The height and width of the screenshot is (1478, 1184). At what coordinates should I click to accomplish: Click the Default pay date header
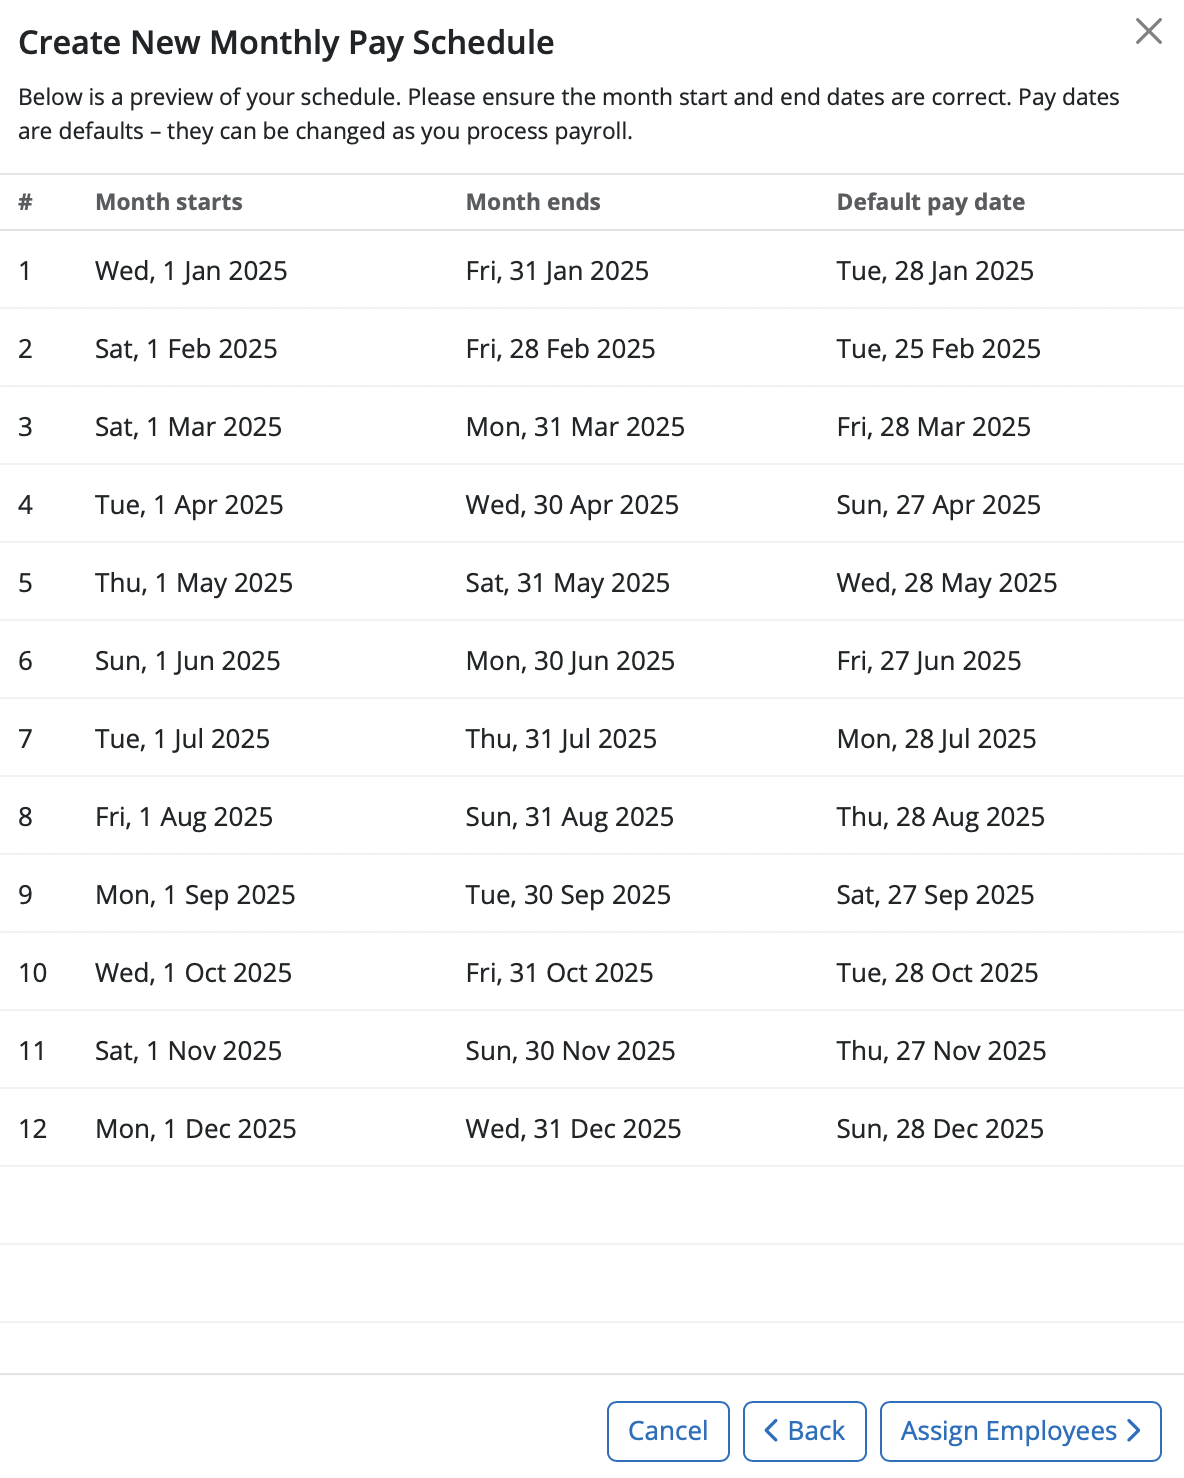click(930, 202)
